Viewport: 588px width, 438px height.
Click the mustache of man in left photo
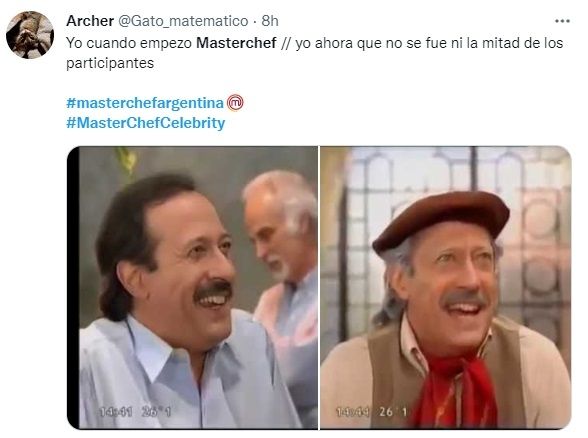pos(212,290)
